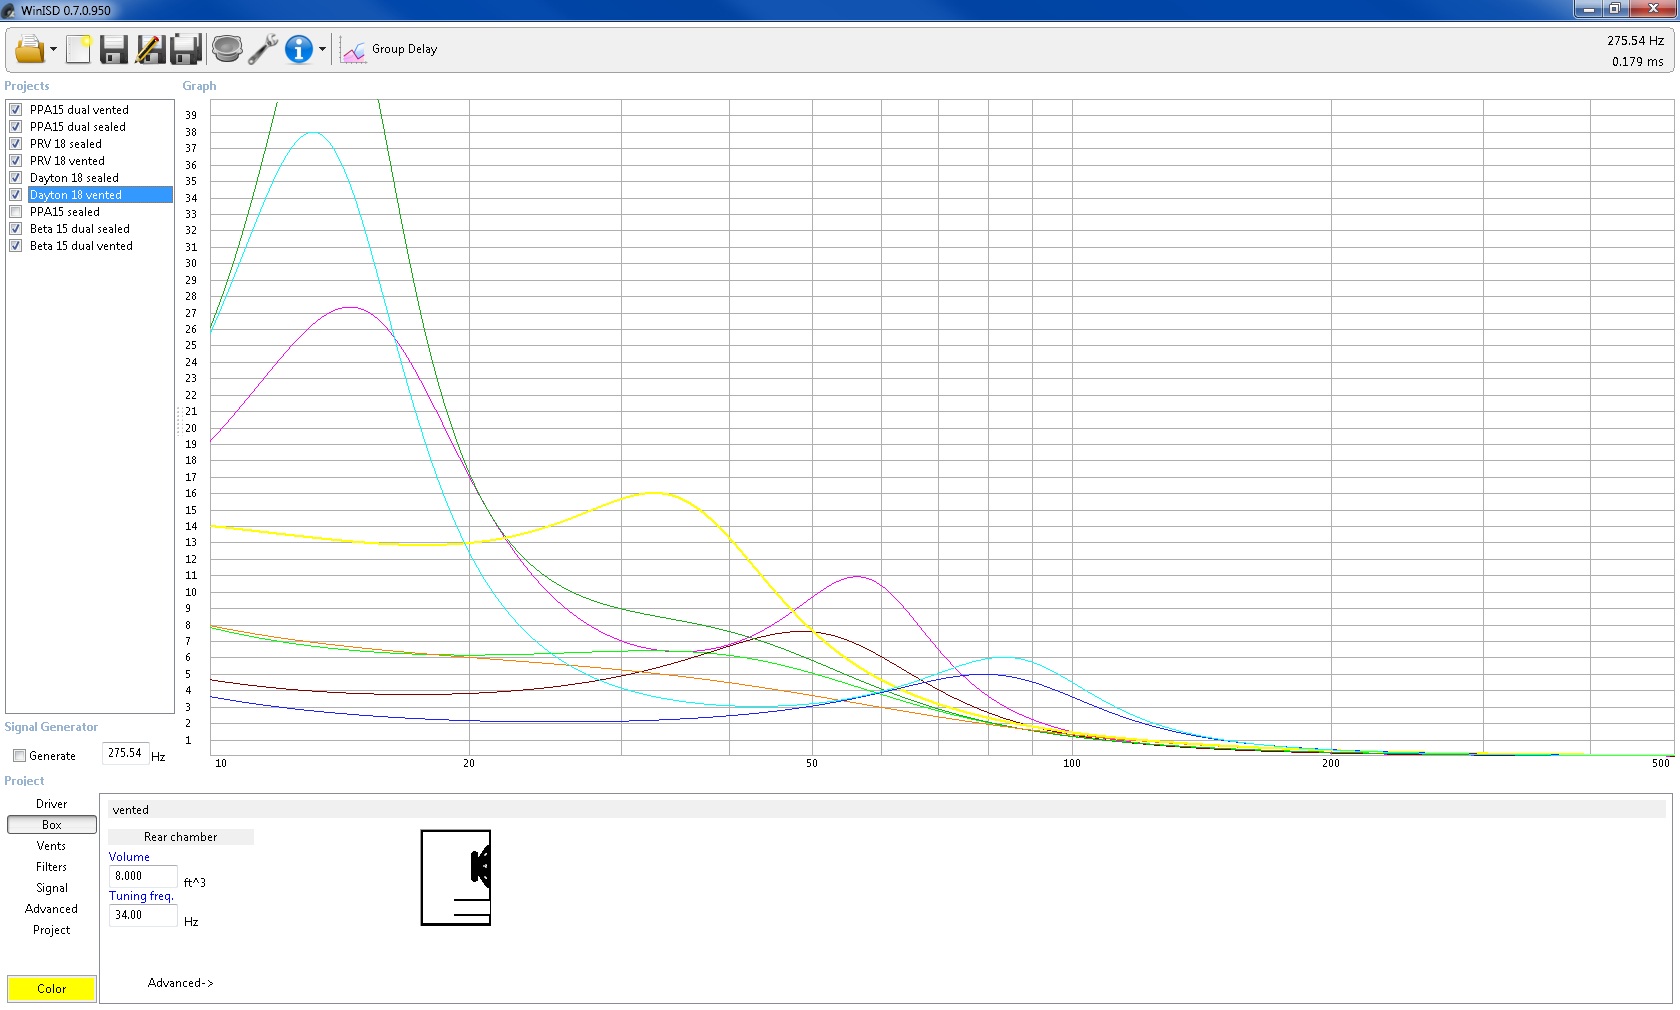Toggle the Beta 15 dual vented checkbox
Image resolution: width=1680 pixels, height=1010 pixels.
pos(16,246)
